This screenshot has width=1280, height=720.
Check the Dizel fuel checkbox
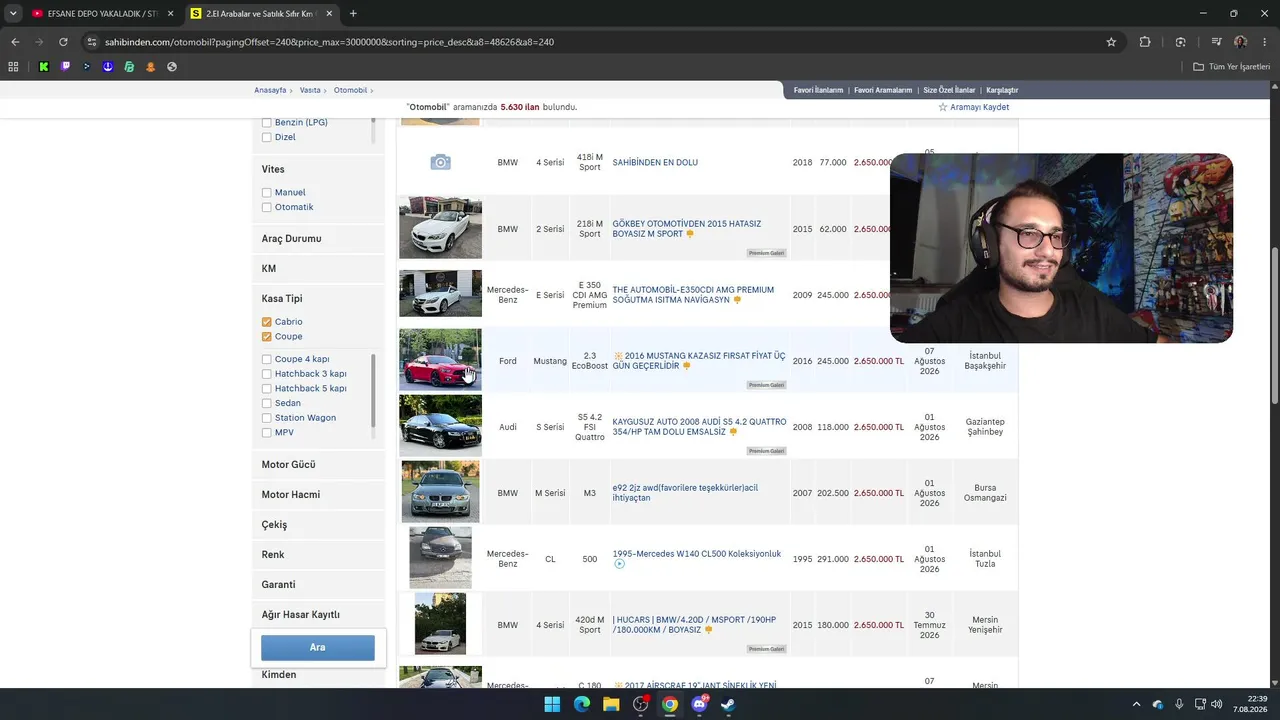(267, 138)
